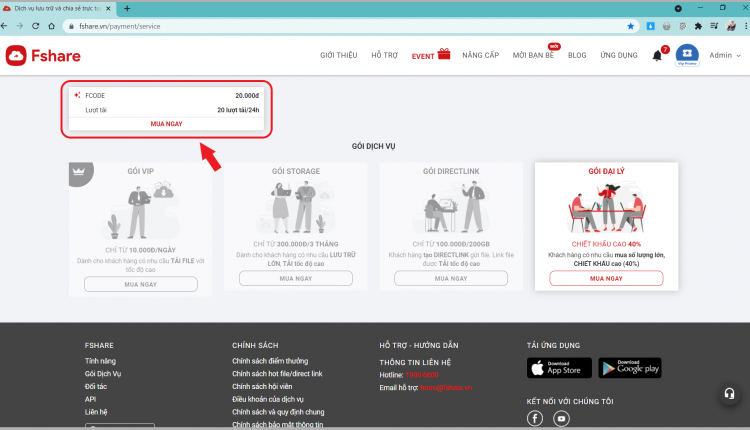Open the Tính năng footer link
Image resolution: width=750 pixels, height=430 pixels.
[x=100, y=361]
